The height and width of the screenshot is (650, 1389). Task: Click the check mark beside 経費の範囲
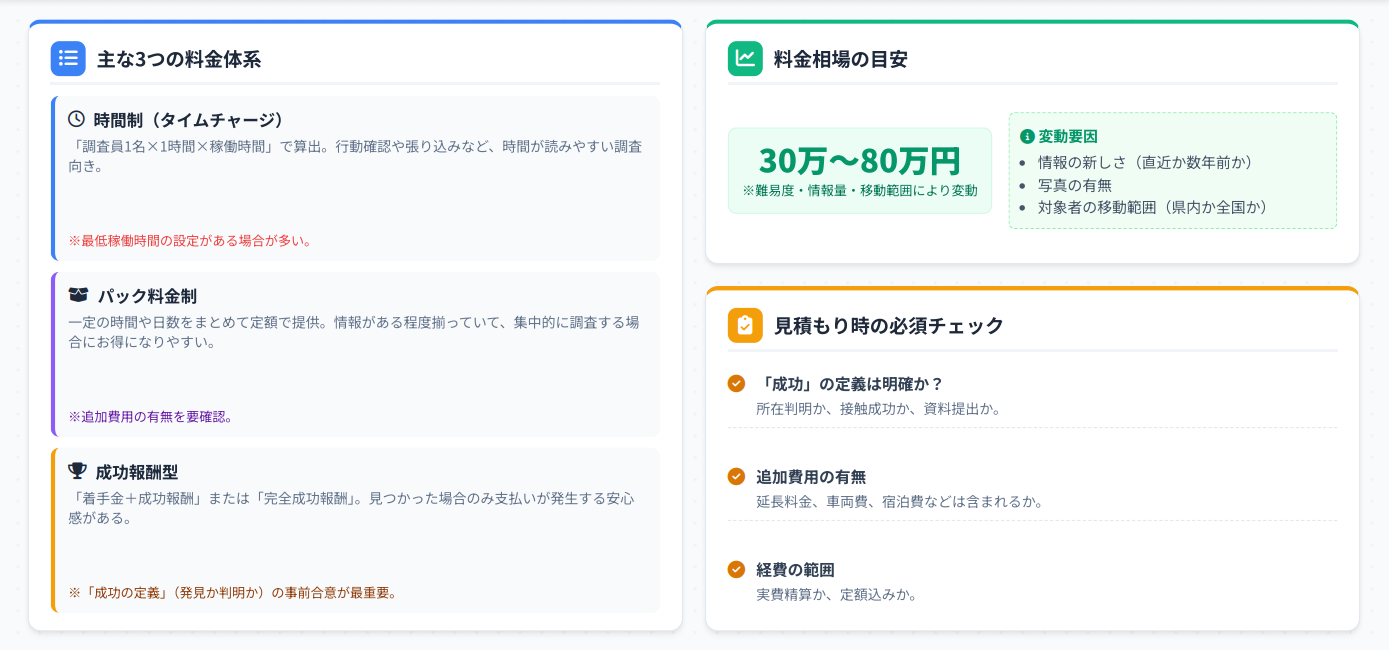point(736,569)
